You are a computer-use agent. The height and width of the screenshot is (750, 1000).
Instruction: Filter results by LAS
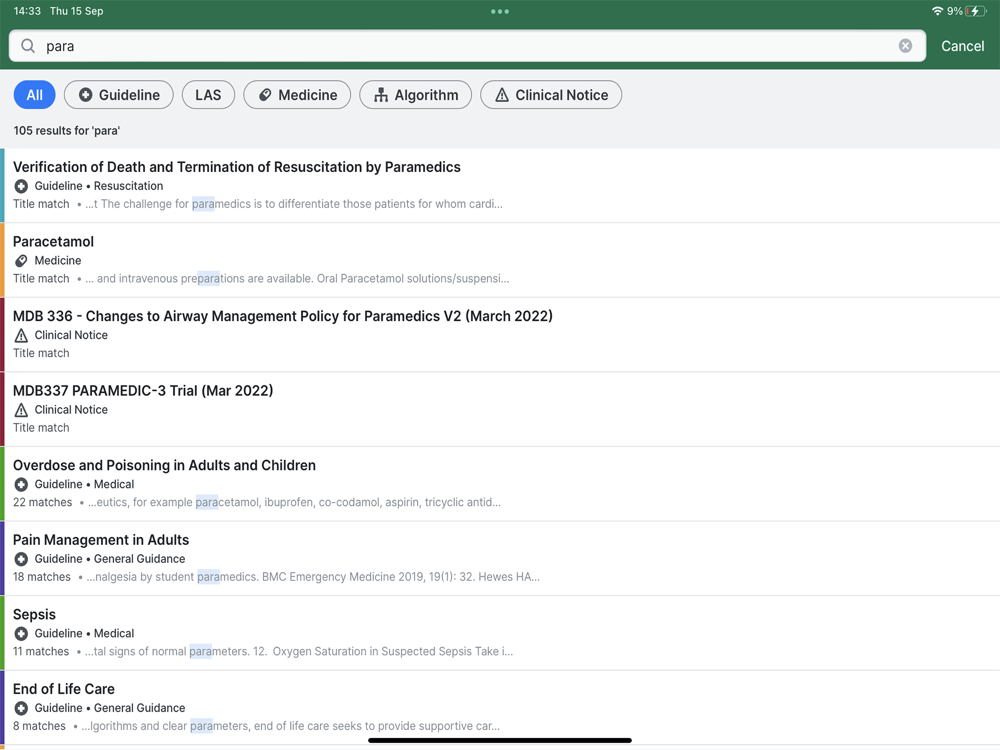208,95
